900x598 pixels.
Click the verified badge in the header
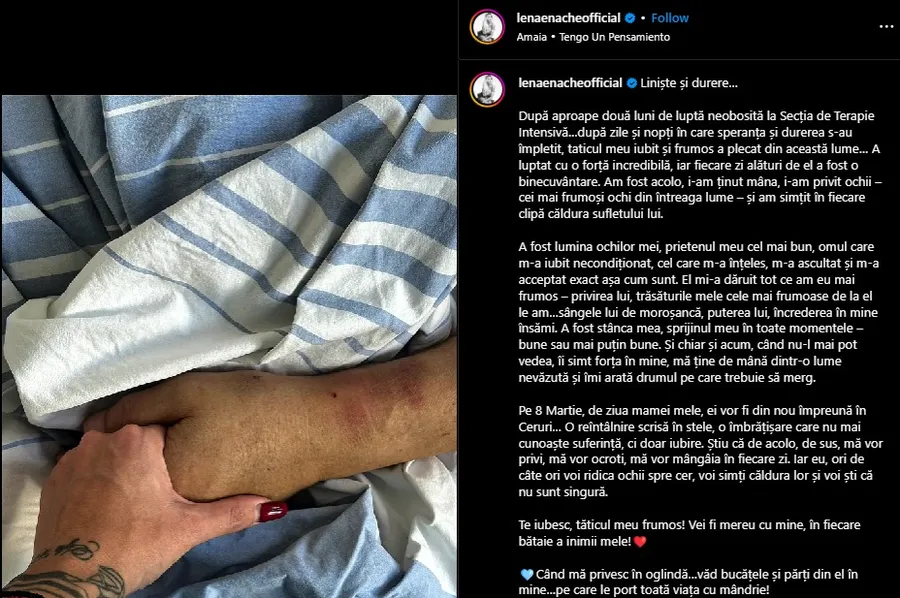[630, 18]
